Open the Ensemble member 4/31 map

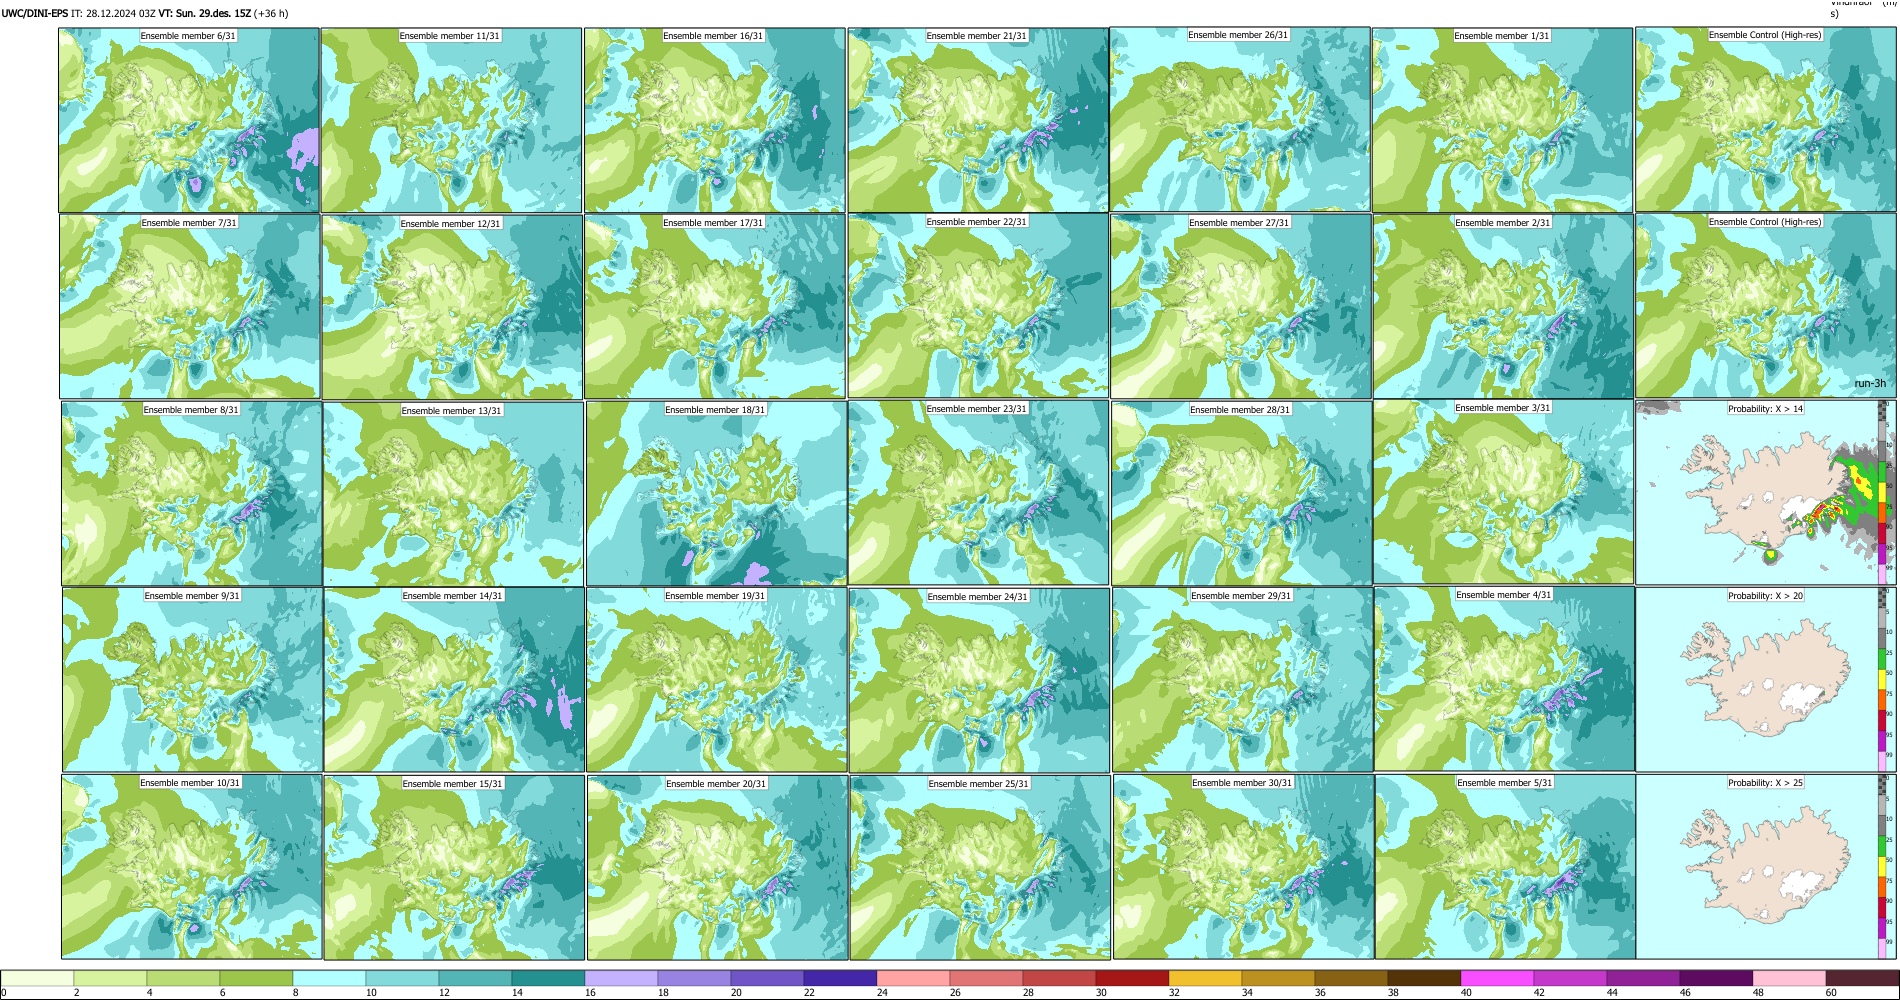(1504, 678)
